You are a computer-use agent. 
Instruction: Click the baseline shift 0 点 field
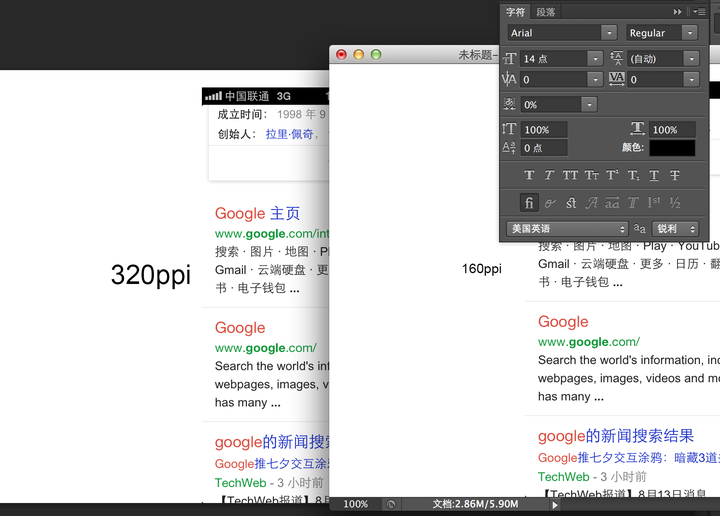coord(544,148)
